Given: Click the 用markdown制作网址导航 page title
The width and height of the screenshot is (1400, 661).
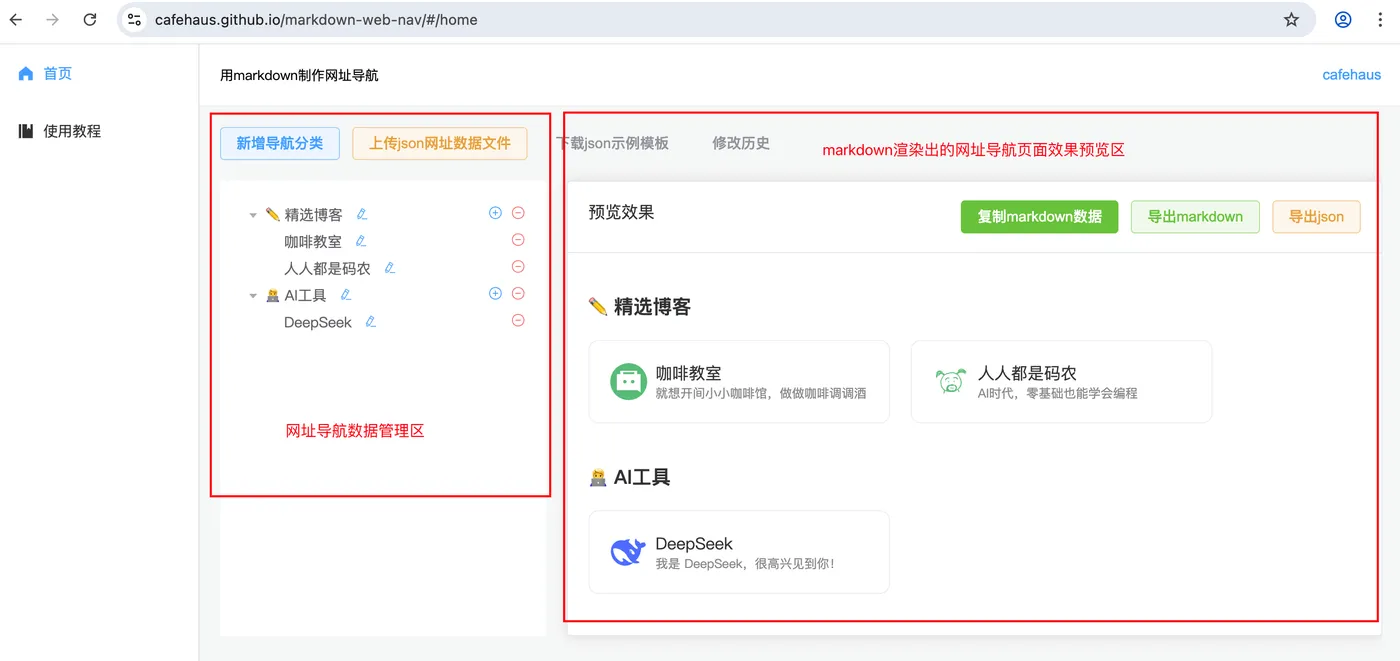Looking at the screenshot, I should coord(299,75).
